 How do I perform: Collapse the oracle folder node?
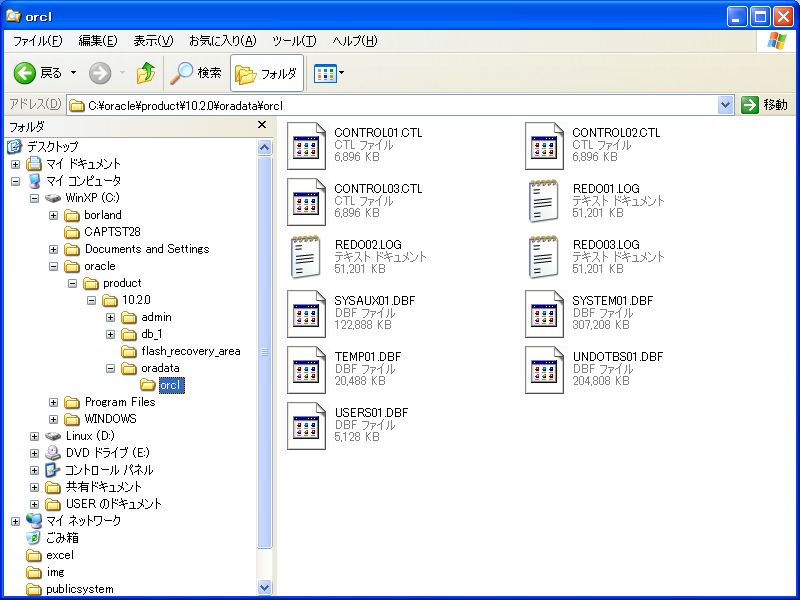click(54, 266)
